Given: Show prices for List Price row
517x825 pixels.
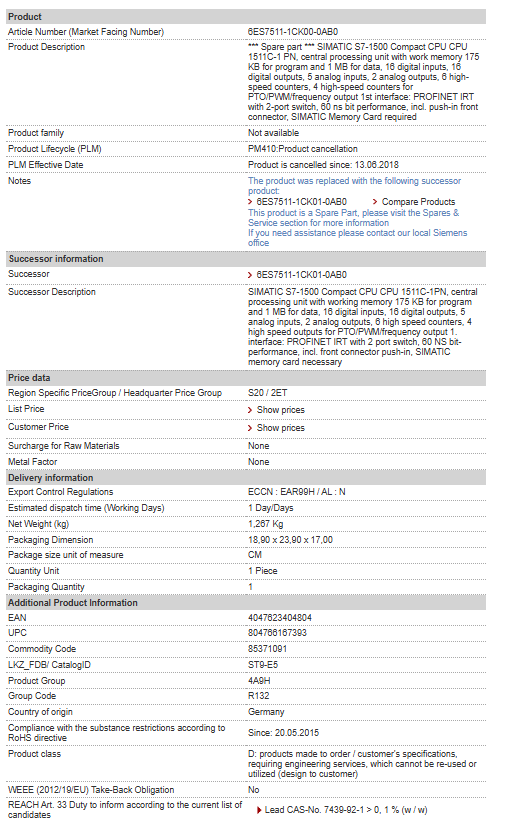Looking at the screenshot, I should [280, 410].
